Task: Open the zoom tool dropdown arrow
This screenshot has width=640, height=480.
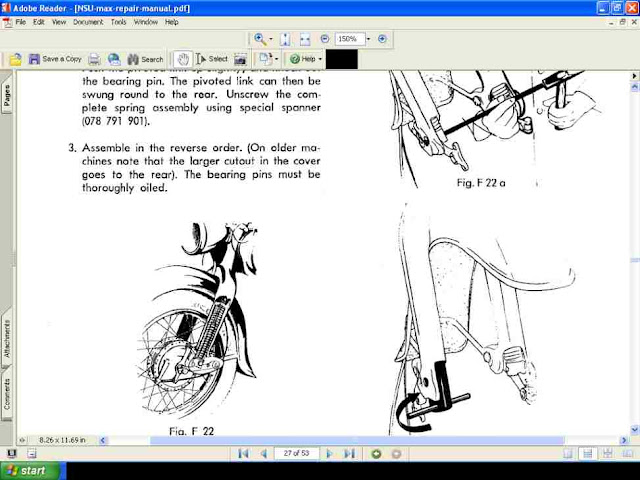Action: point(271,39)
